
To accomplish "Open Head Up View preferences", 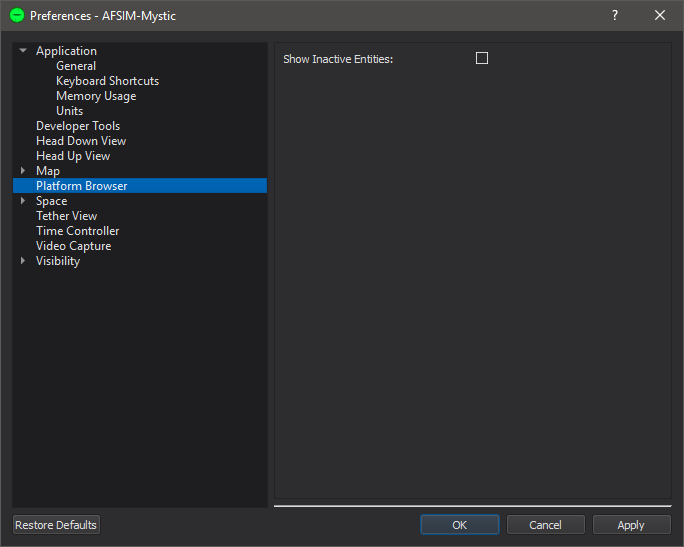I will click(x=73, y=156).
